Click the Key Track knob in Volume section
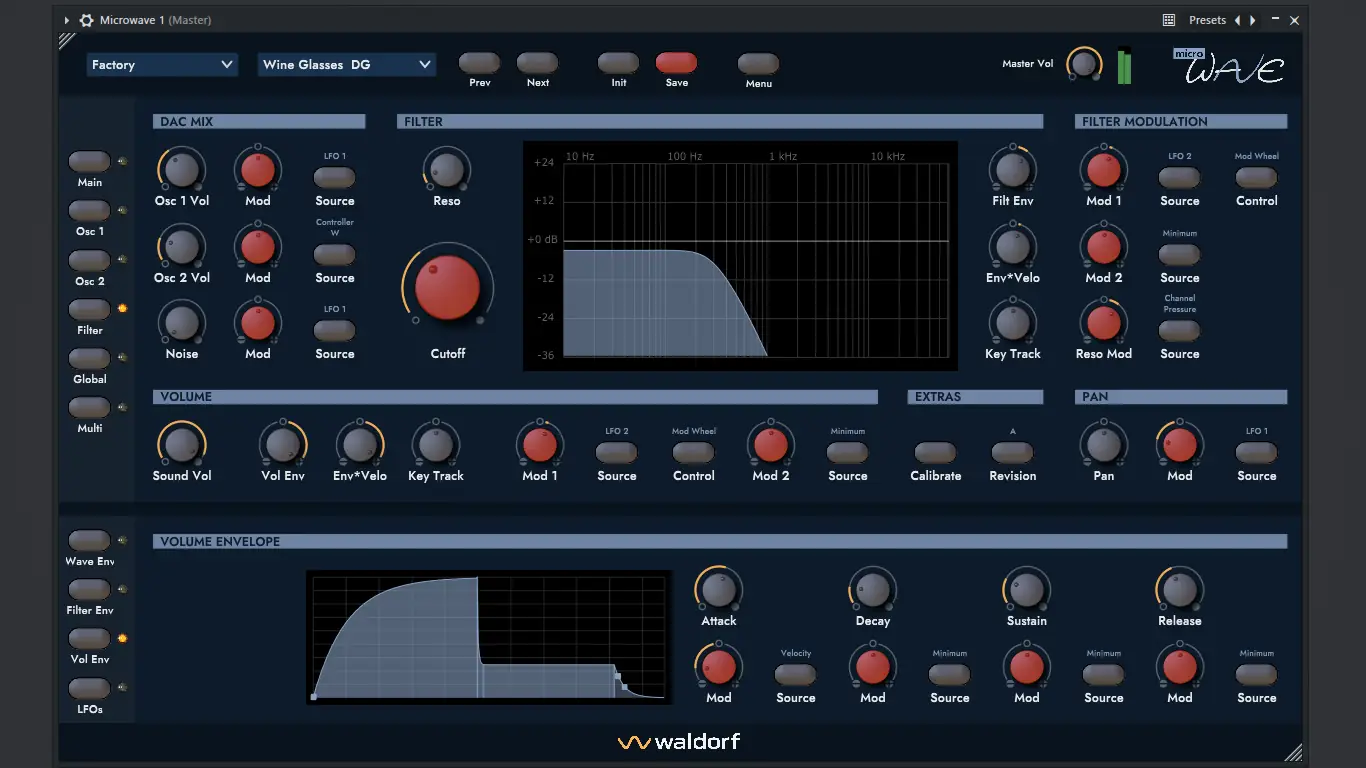 coord(436,444)
